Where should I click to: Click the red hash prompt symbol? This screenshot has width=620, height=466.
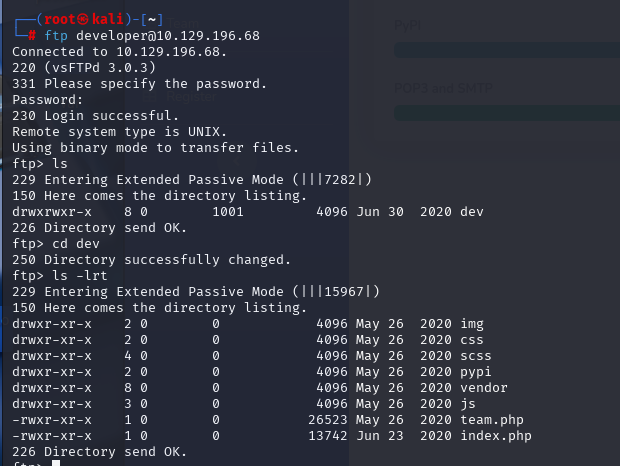point(32,36)
